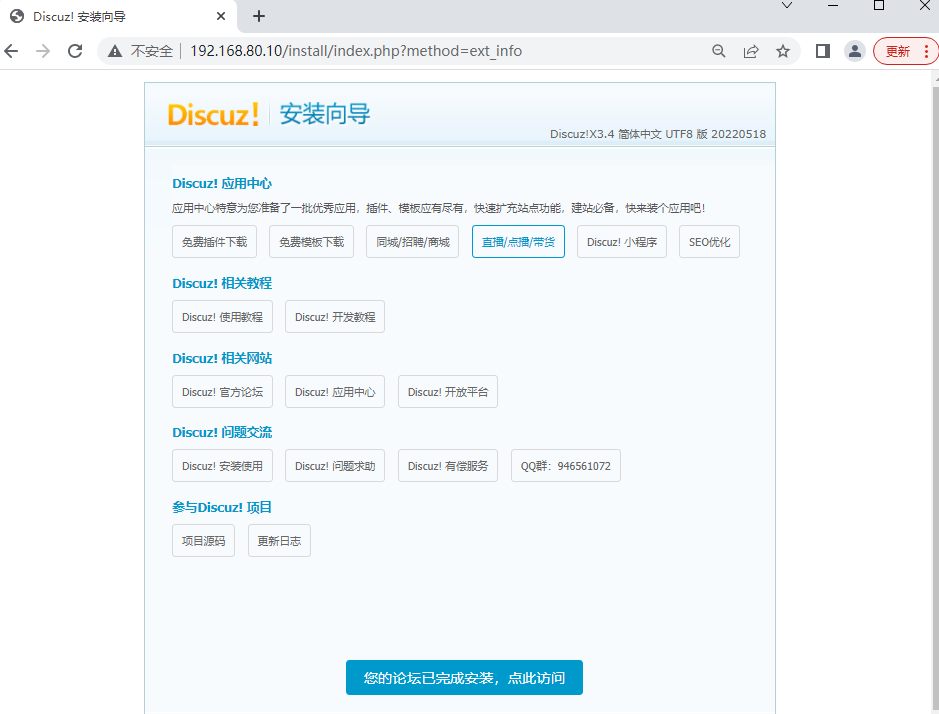Image resolution: width=939 pixels, height=714 pixels.
Task: Open Discuz! 问题求助
Action: 335,466
